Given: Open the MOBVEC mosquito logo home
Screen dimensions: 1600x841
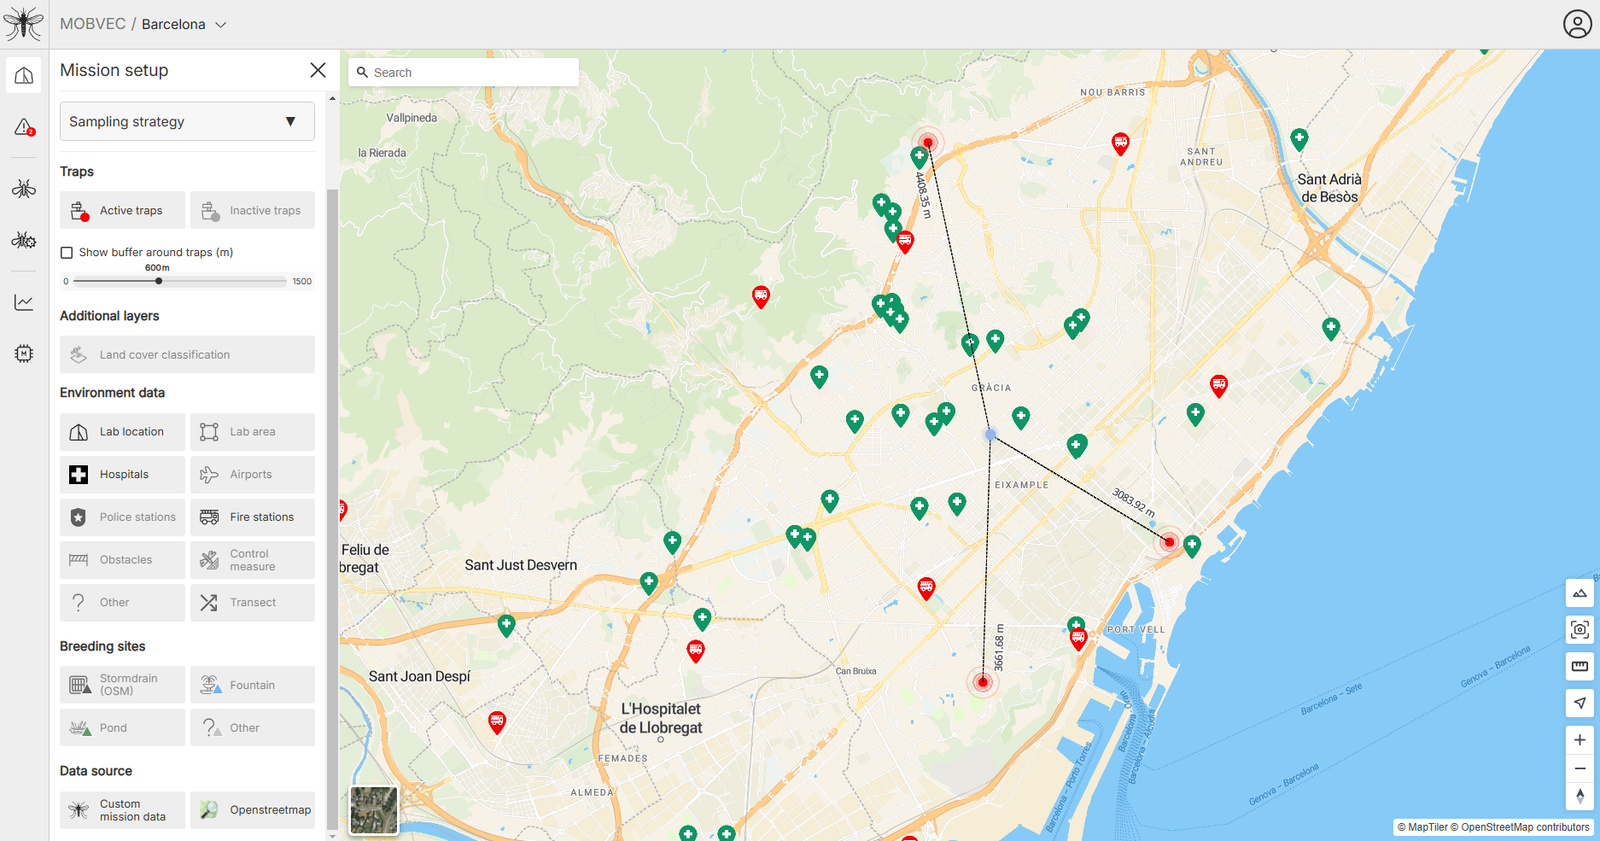Looking at the screenshot, I should point(24,23).
